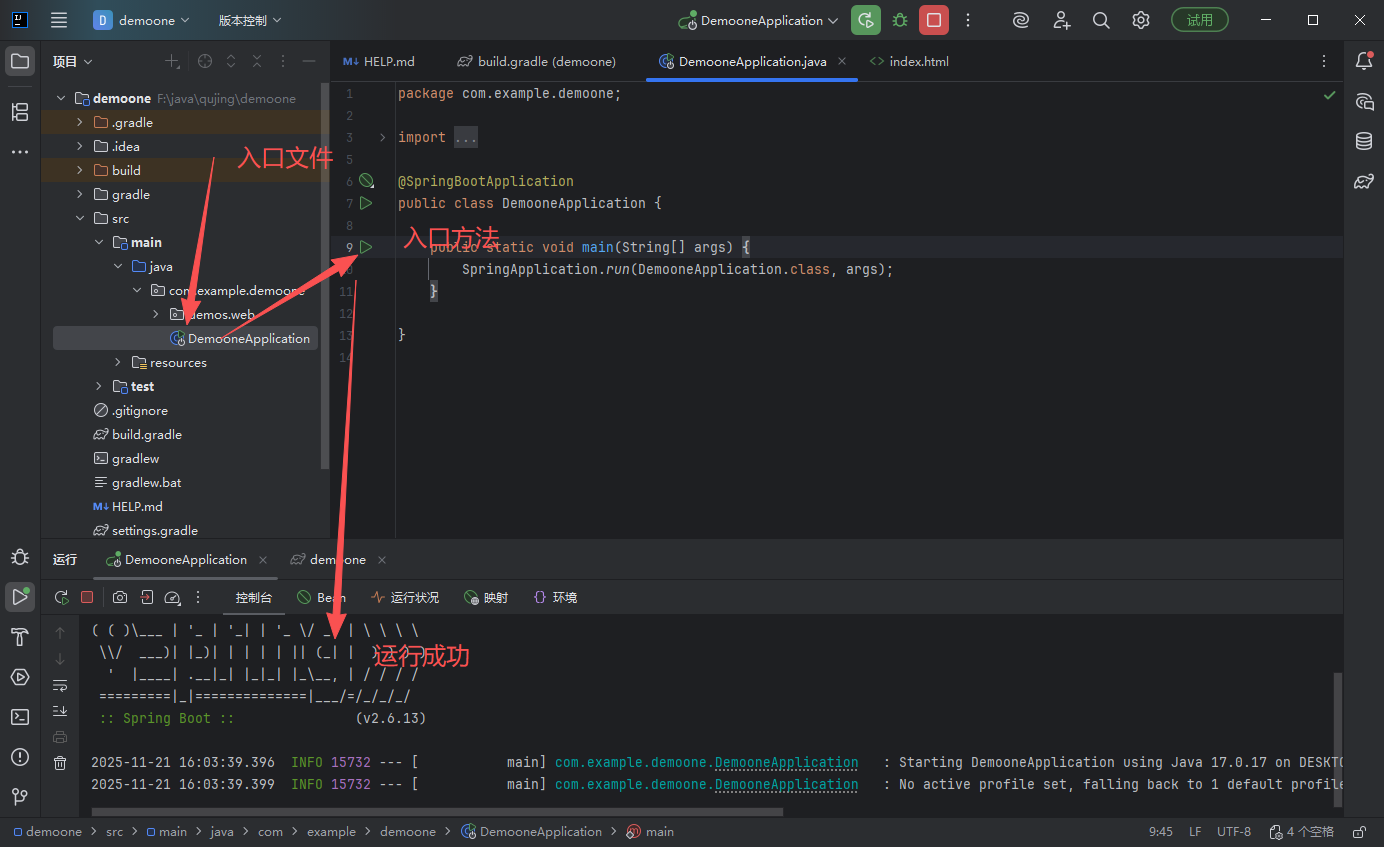Screen dimensions: 1384x847
Task: Open DemooneApplication link in first log line
Action: [x=785, y=762]
